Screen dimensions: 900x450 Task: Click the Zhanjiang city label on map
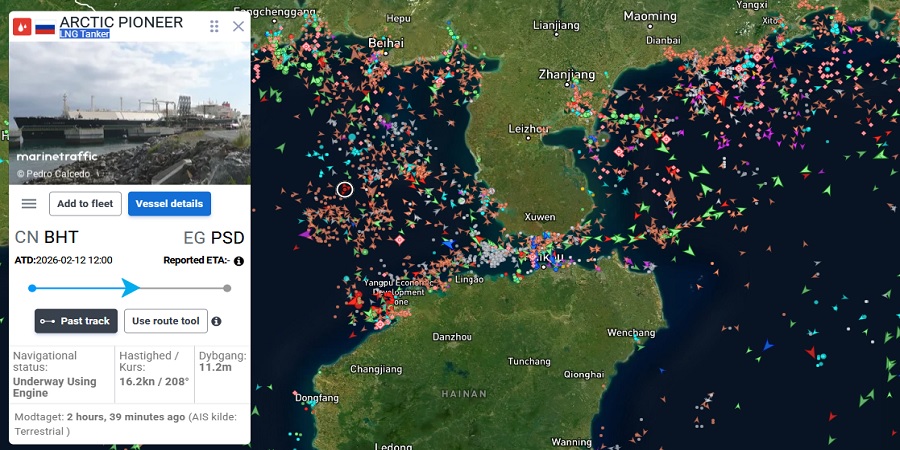pyautogui.click(x=566, y=74)
